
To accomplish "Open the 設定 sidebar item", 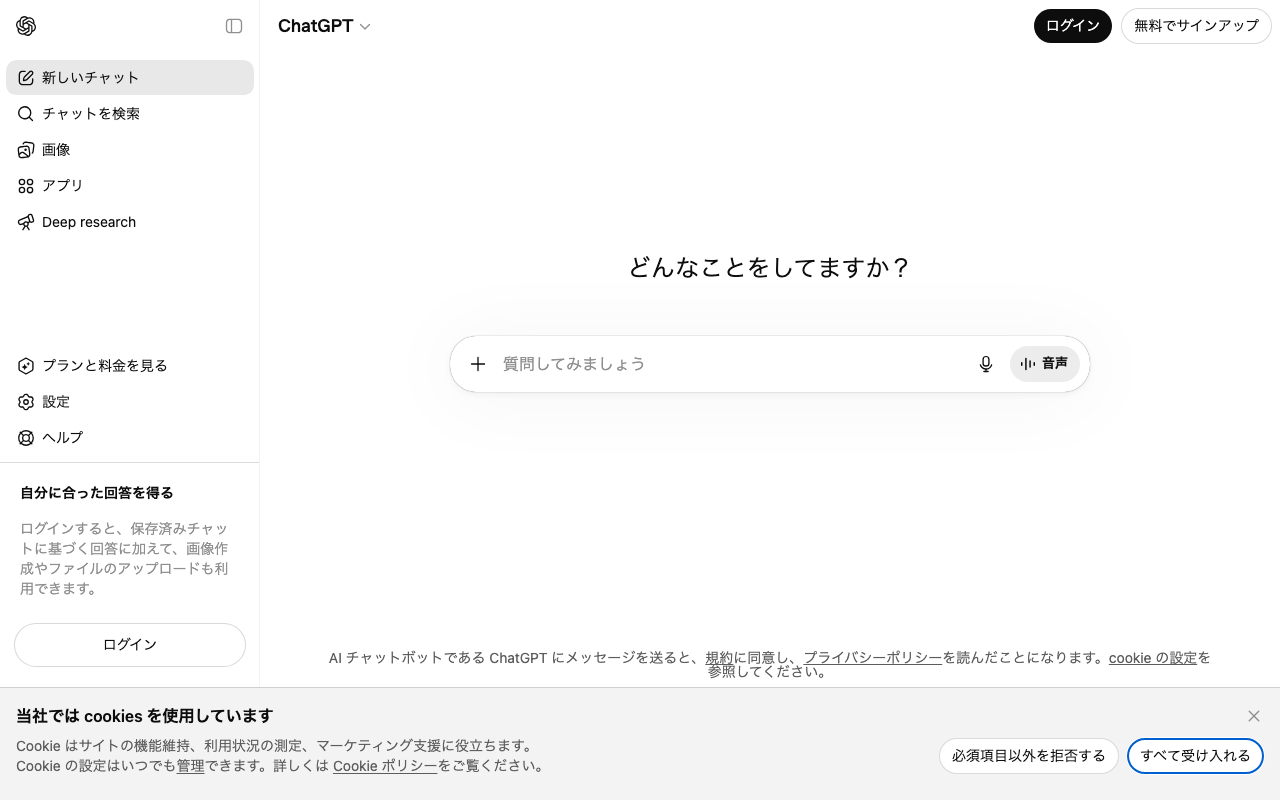I will [x=130, y=402].
